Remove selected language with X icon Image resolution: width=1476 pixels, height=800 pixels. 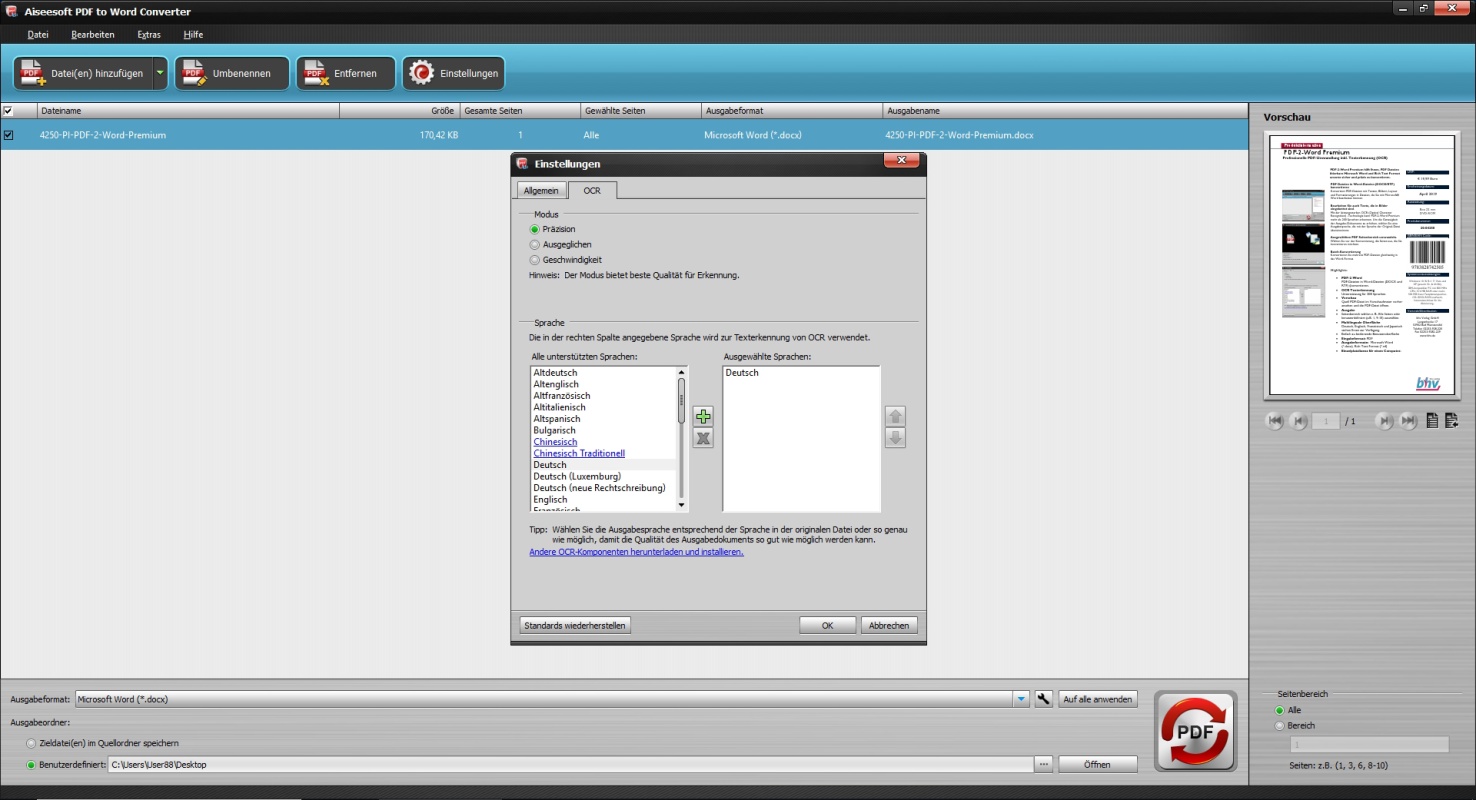703,438
